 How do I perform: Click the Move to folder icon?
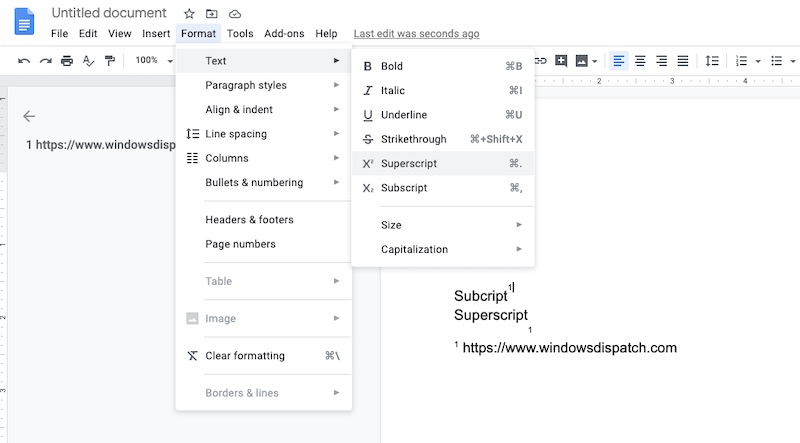(x=212, y=14)
